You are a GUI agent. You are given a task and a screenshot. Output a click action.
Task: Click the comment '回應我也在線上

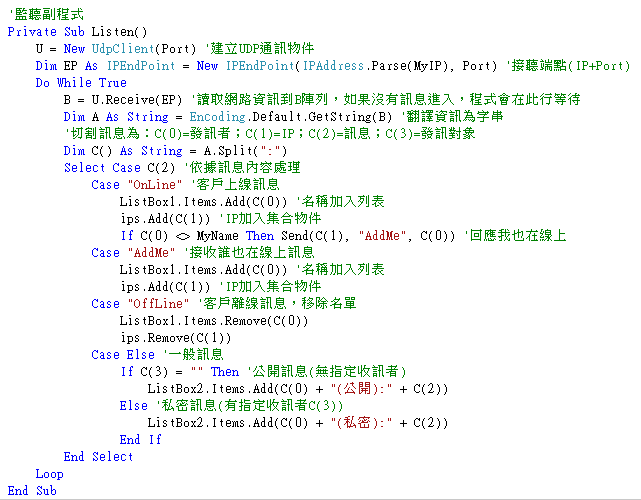(x=515, y=235)
